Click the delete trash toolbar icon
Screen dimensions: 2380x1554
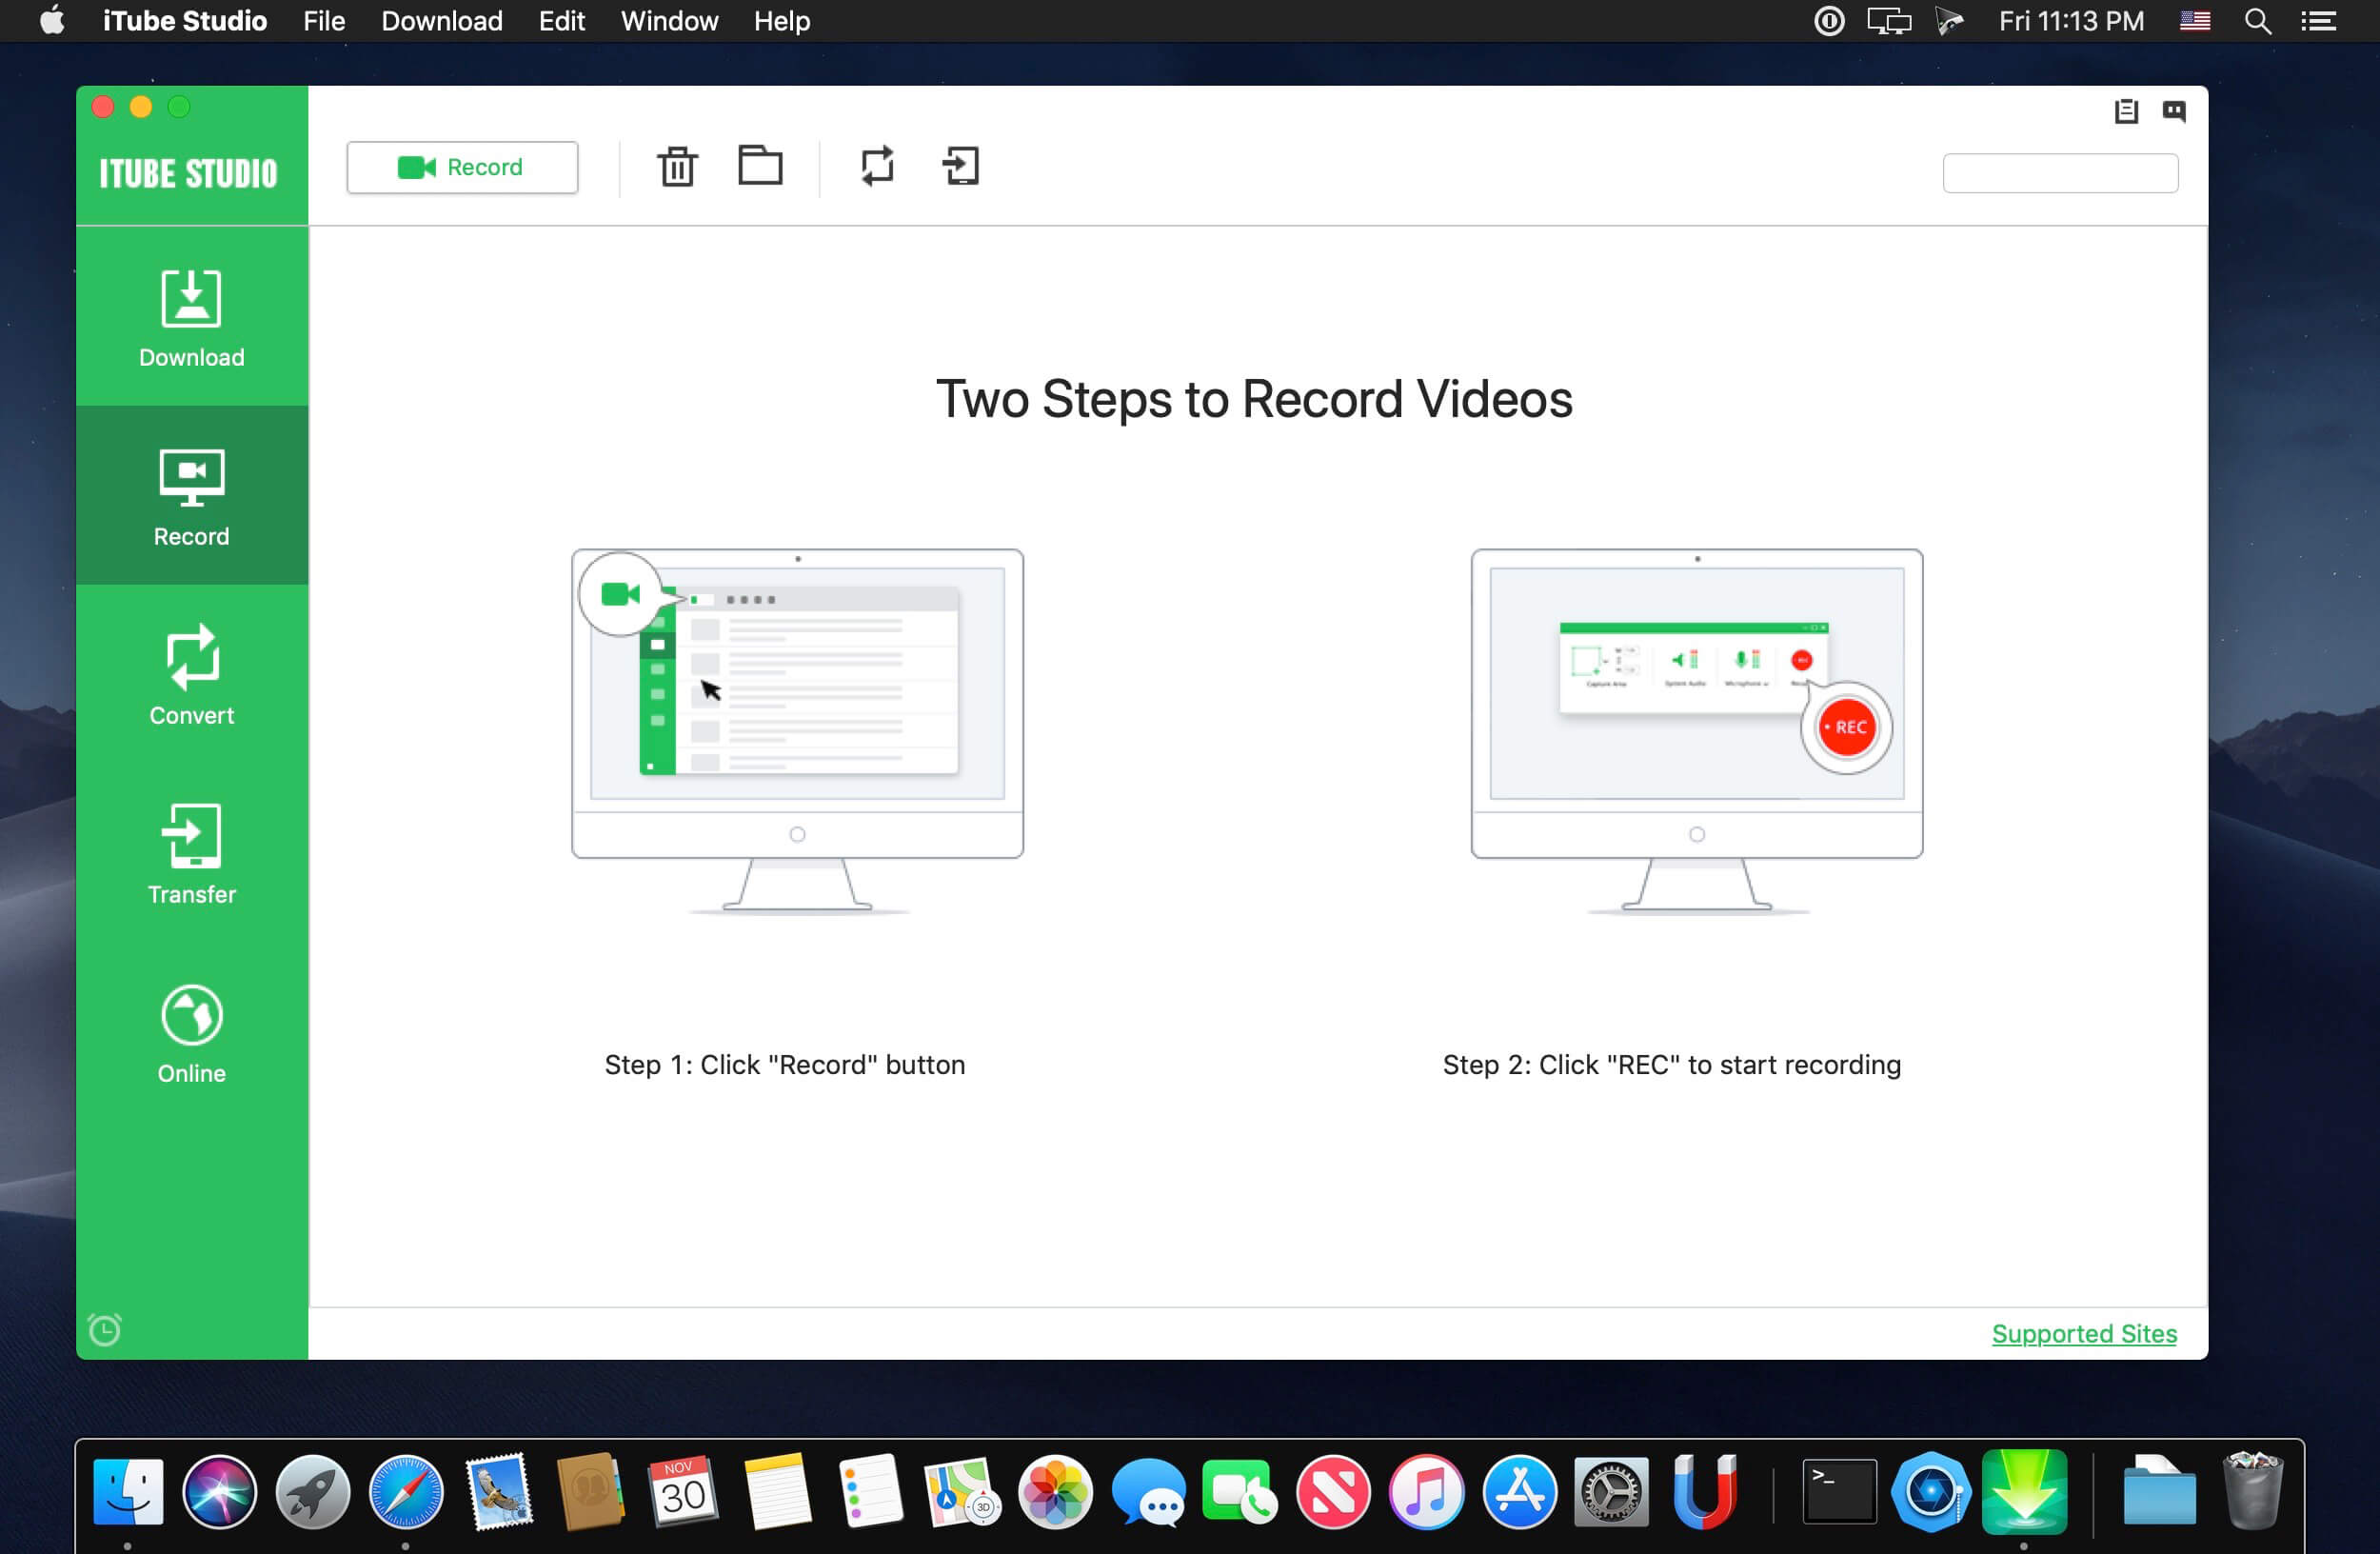[677, 167]
